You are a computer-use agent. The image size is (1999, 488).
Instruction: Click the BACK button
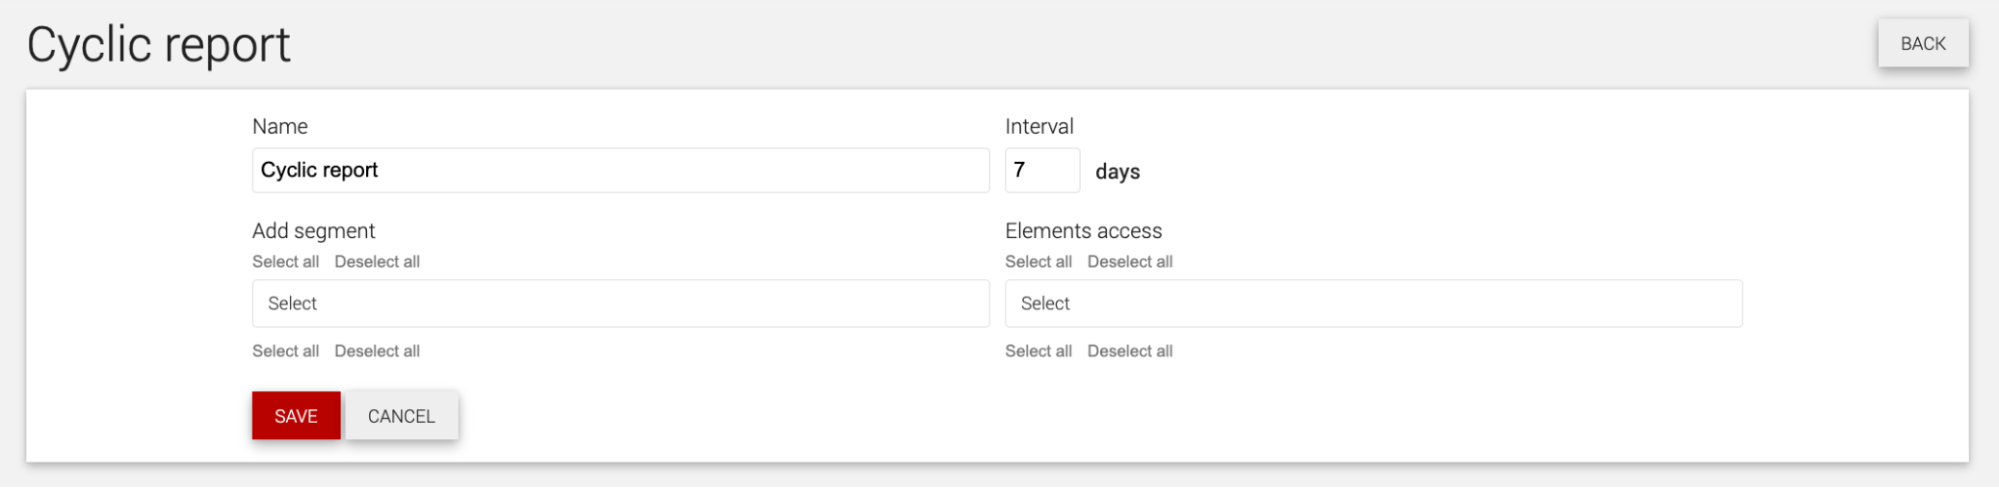coord(1922,44)
